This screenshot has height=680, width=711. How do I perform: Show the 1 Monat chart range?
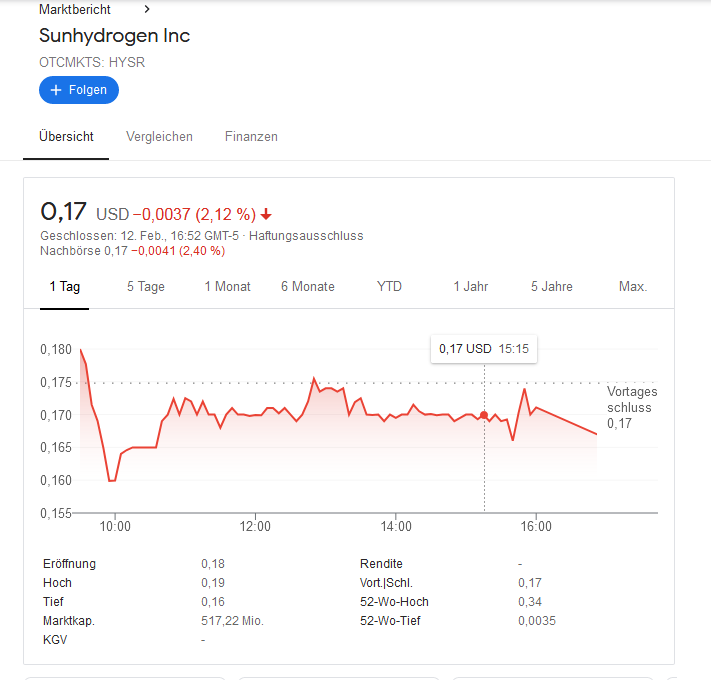click(228, 286)
